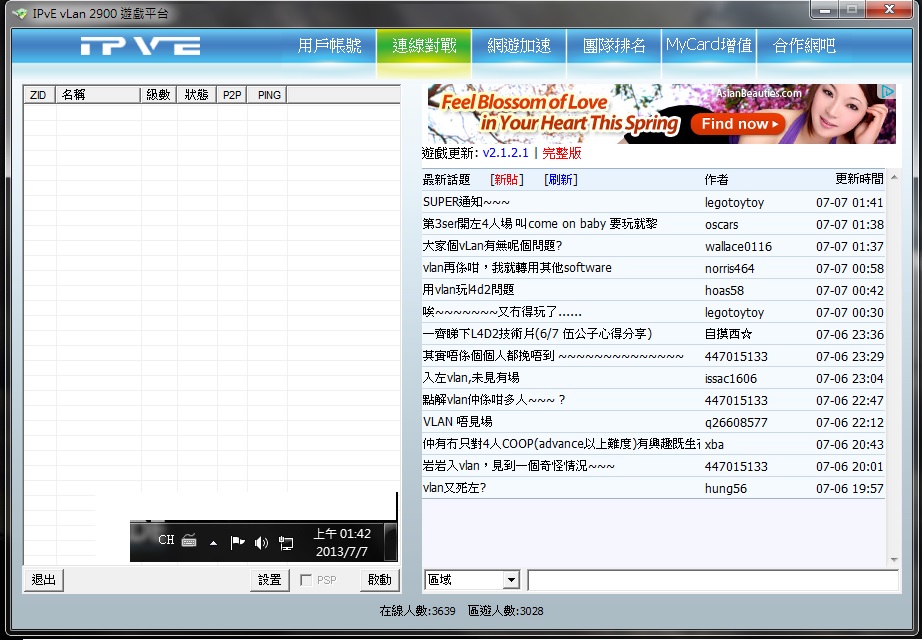Click the Action Center flag icon

(238, 542)
